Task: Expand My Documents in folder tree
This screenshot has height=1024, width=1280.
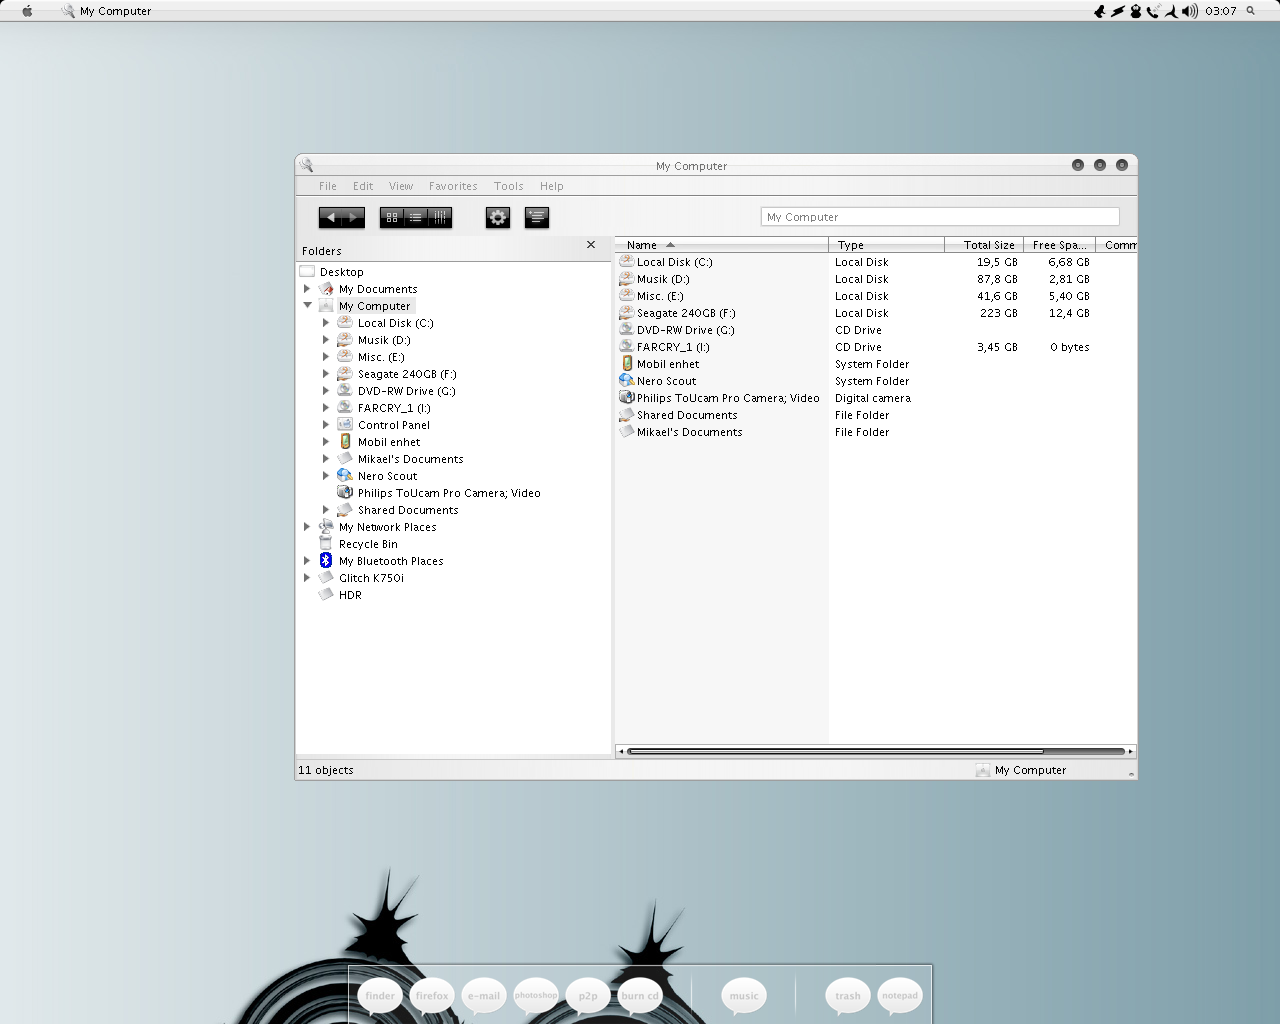Action: point(307,289)
